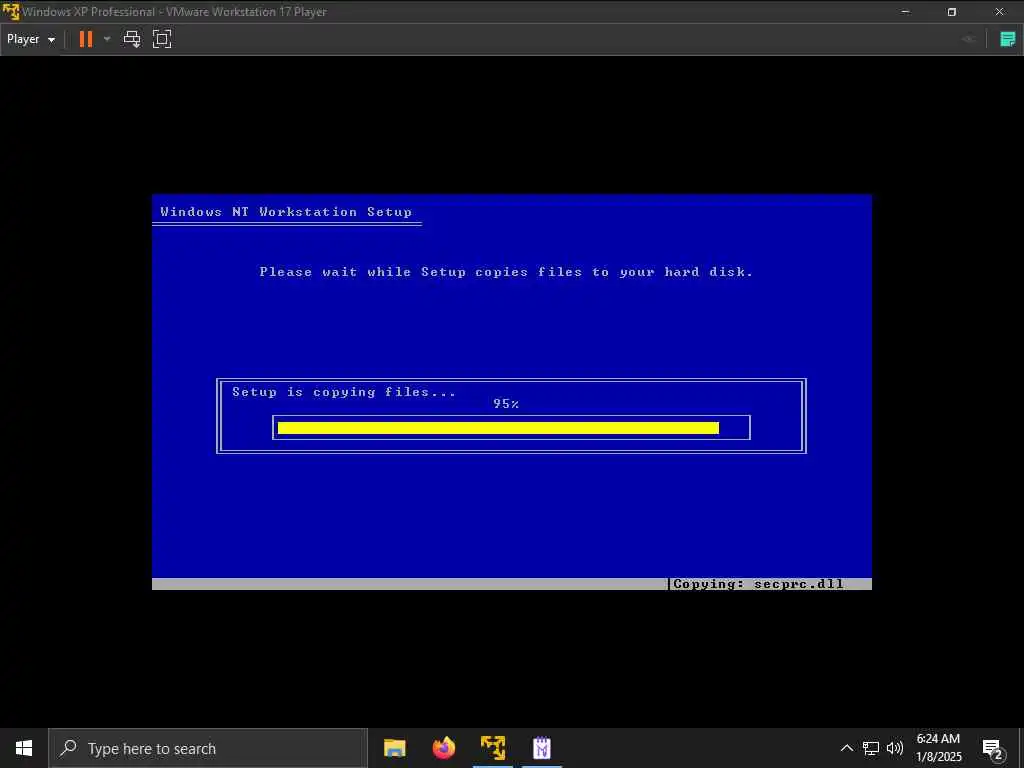
Task: Click VMware Workstation title bar icon
Action: (x=11, y=12)
